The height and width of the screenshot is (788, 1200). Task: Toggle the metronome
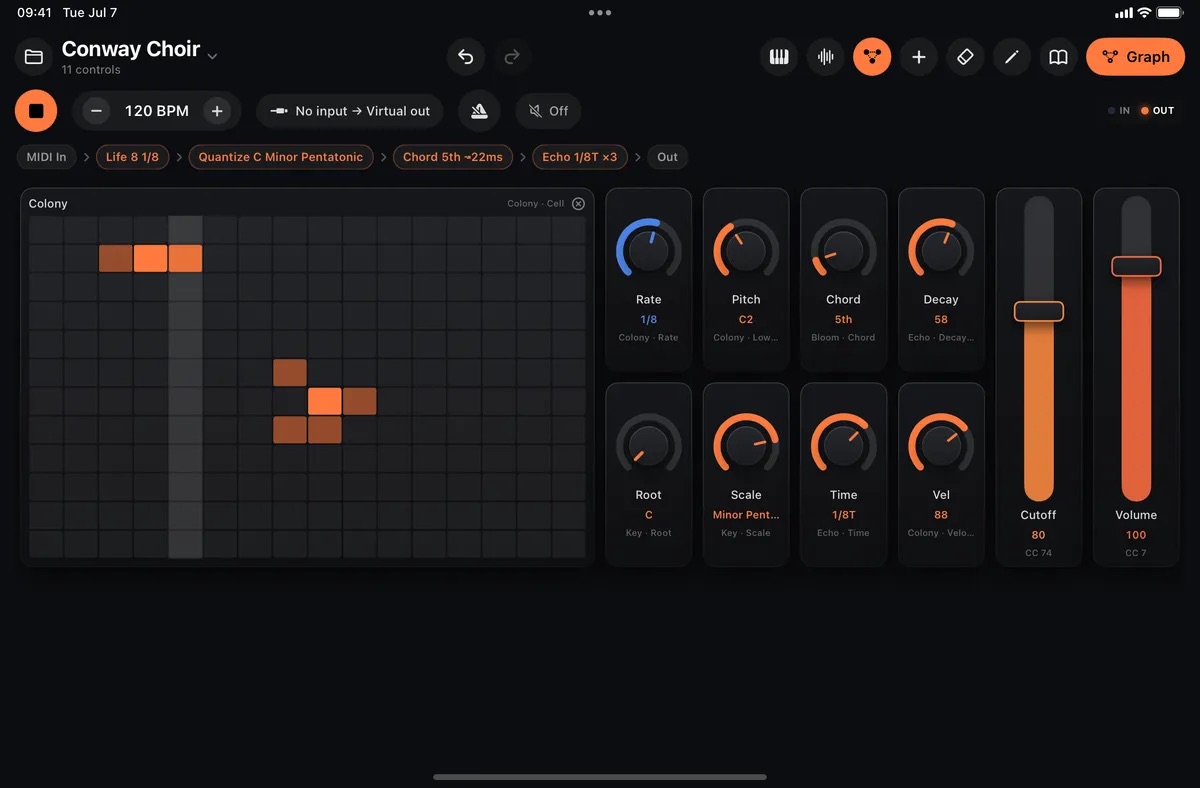click(x=479, y=111)
